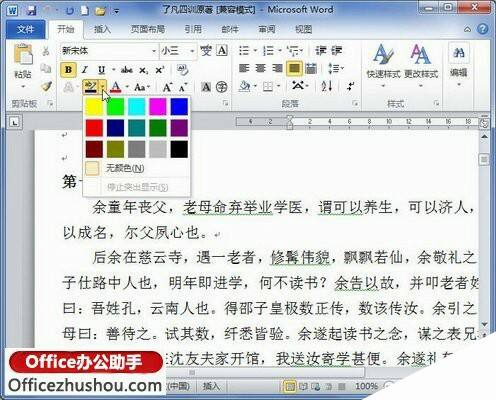Open the Change Case Aa dropdown
Viewport: 496px width, 400px height.
142,88
